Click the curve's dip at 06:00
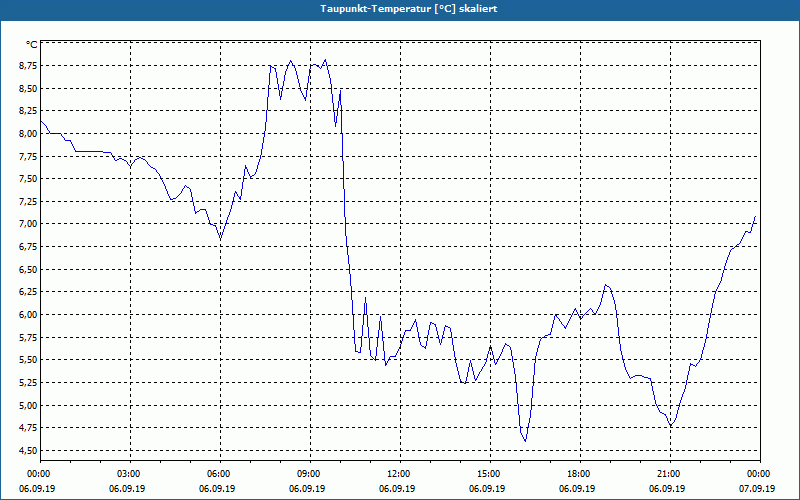The image size is (800, 500). coord(220,238)
